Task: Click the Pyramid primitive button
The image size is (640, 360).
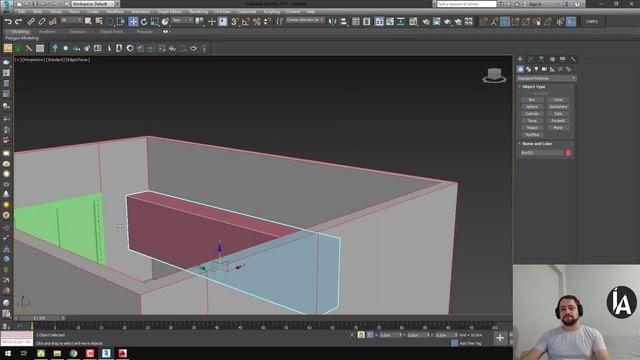Action: click(558, 120)
